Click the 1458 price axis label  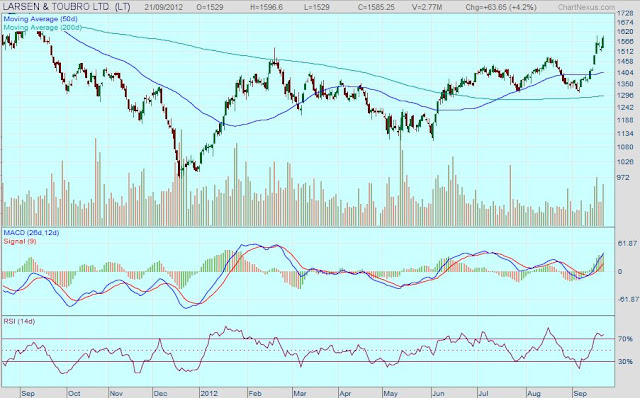[x=625, y=62]
